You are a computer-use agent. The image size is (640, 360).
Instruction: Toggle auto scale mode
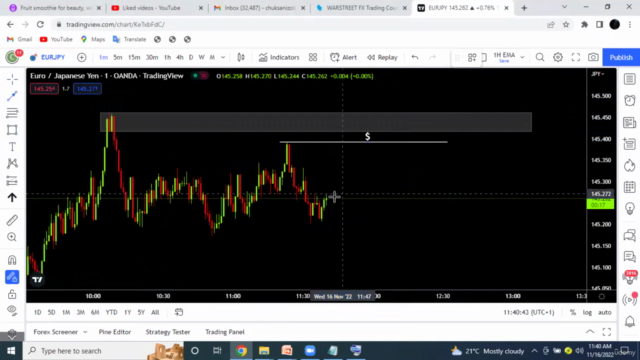point(604,312)
